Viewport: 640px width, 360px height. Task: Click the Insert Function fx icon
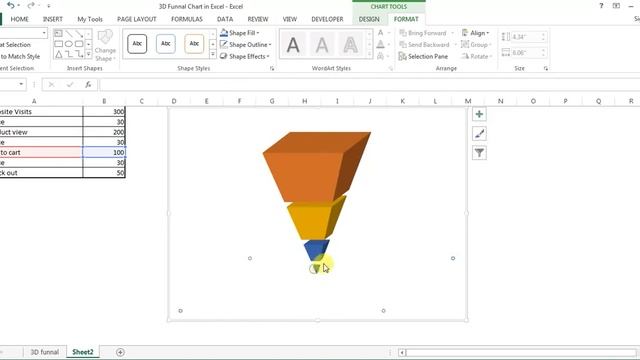tap(88, 84)
